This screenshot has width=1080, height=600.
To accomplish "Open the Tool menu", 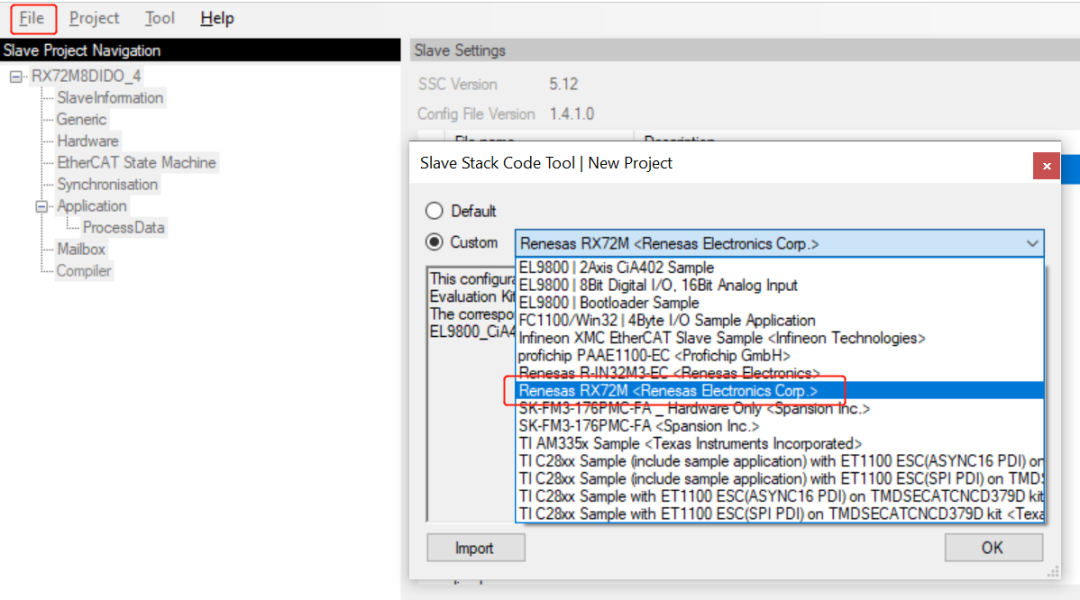I will coord(159,17).
